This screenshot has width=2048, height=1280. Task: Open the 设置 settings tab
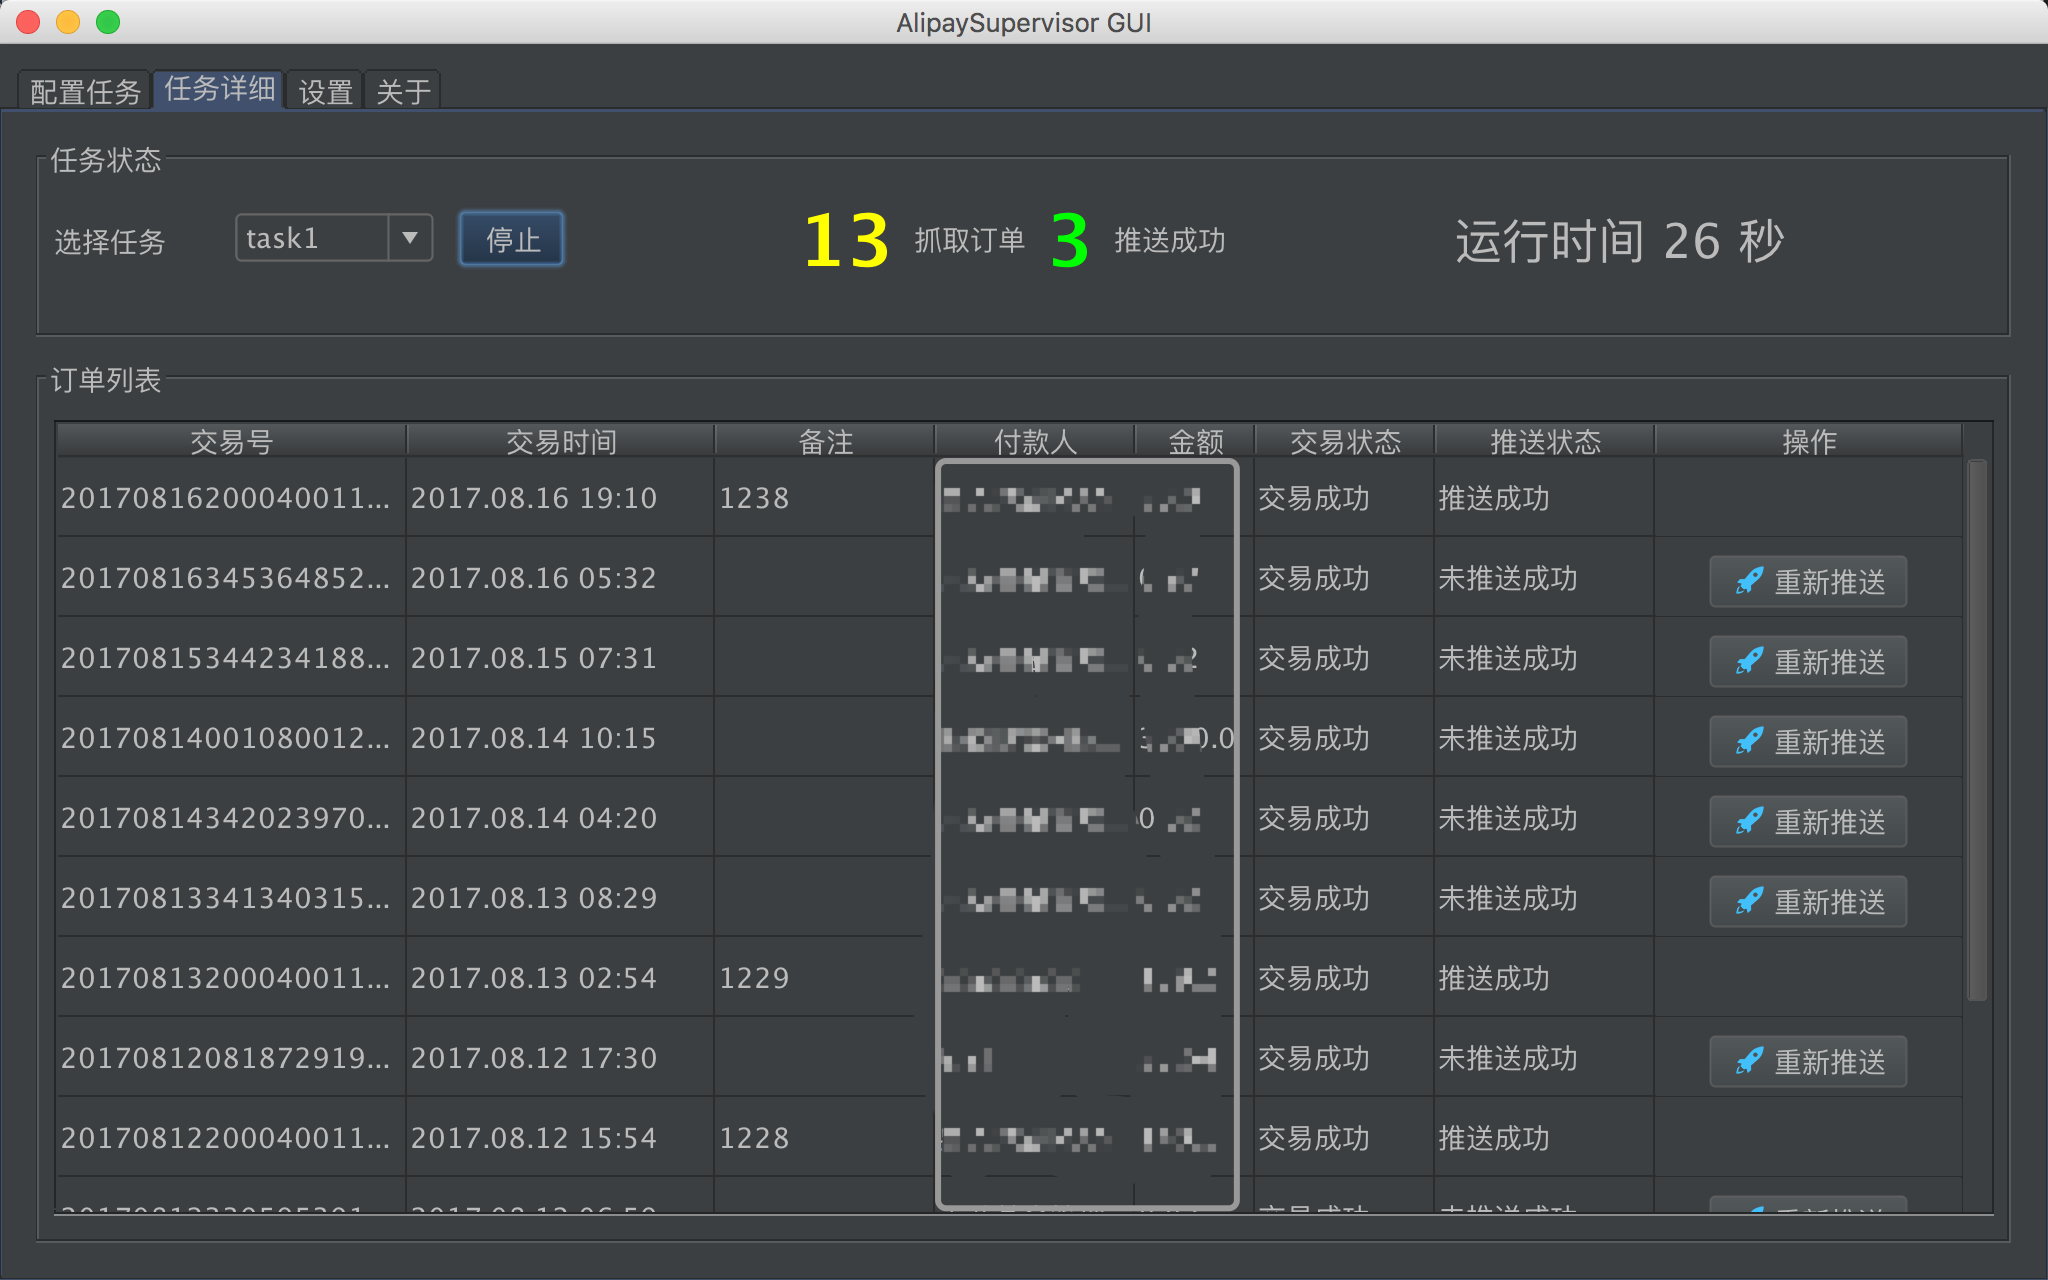pyautogui.click(x=325, y=92)
